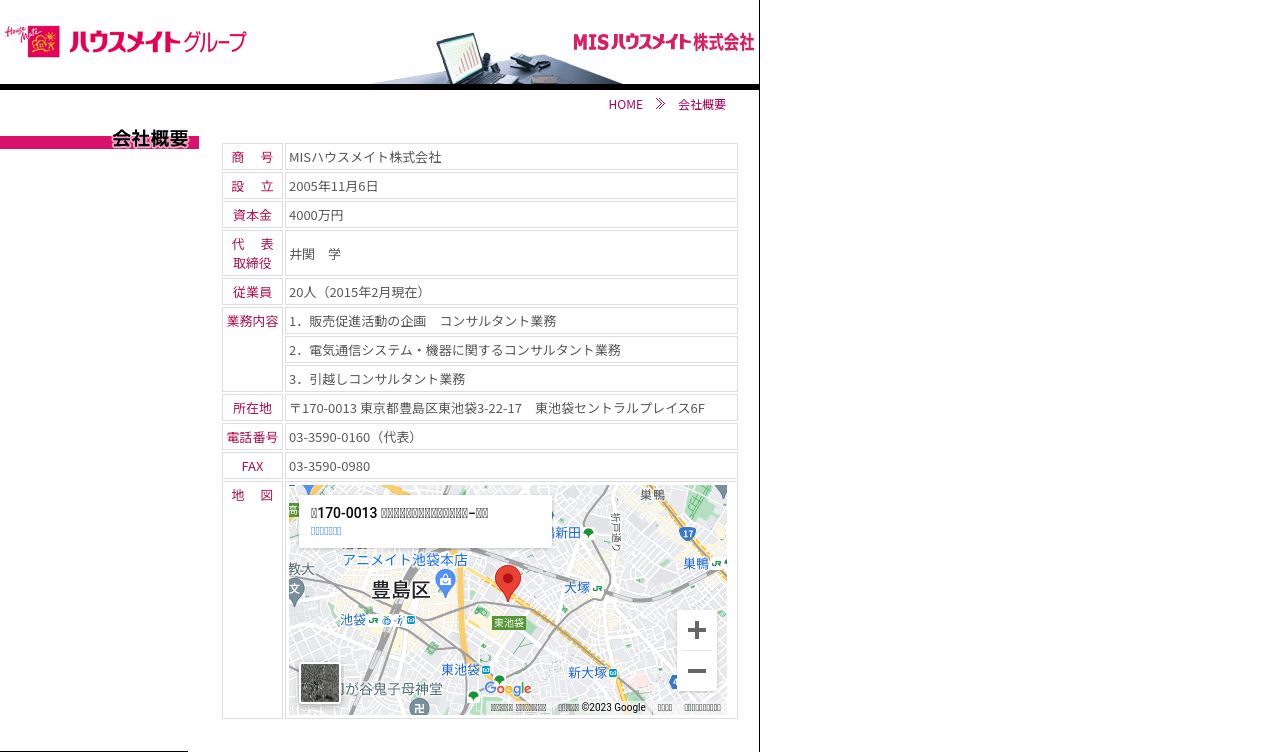
Task: Click the capital amount 4000万円
Action: [x=316, y=215]
